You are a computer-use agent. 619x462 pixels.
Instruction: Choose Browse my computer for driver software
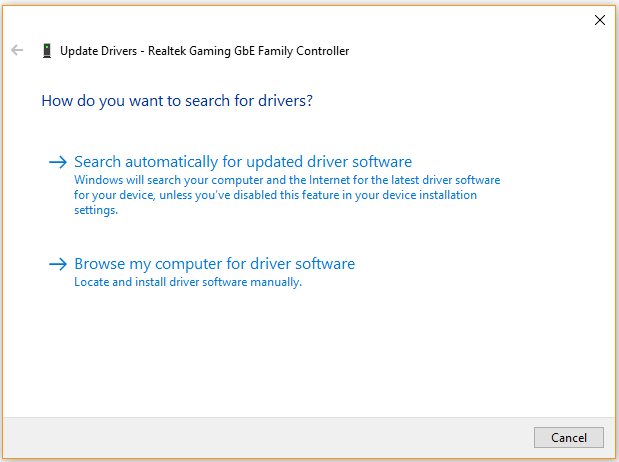214,264
